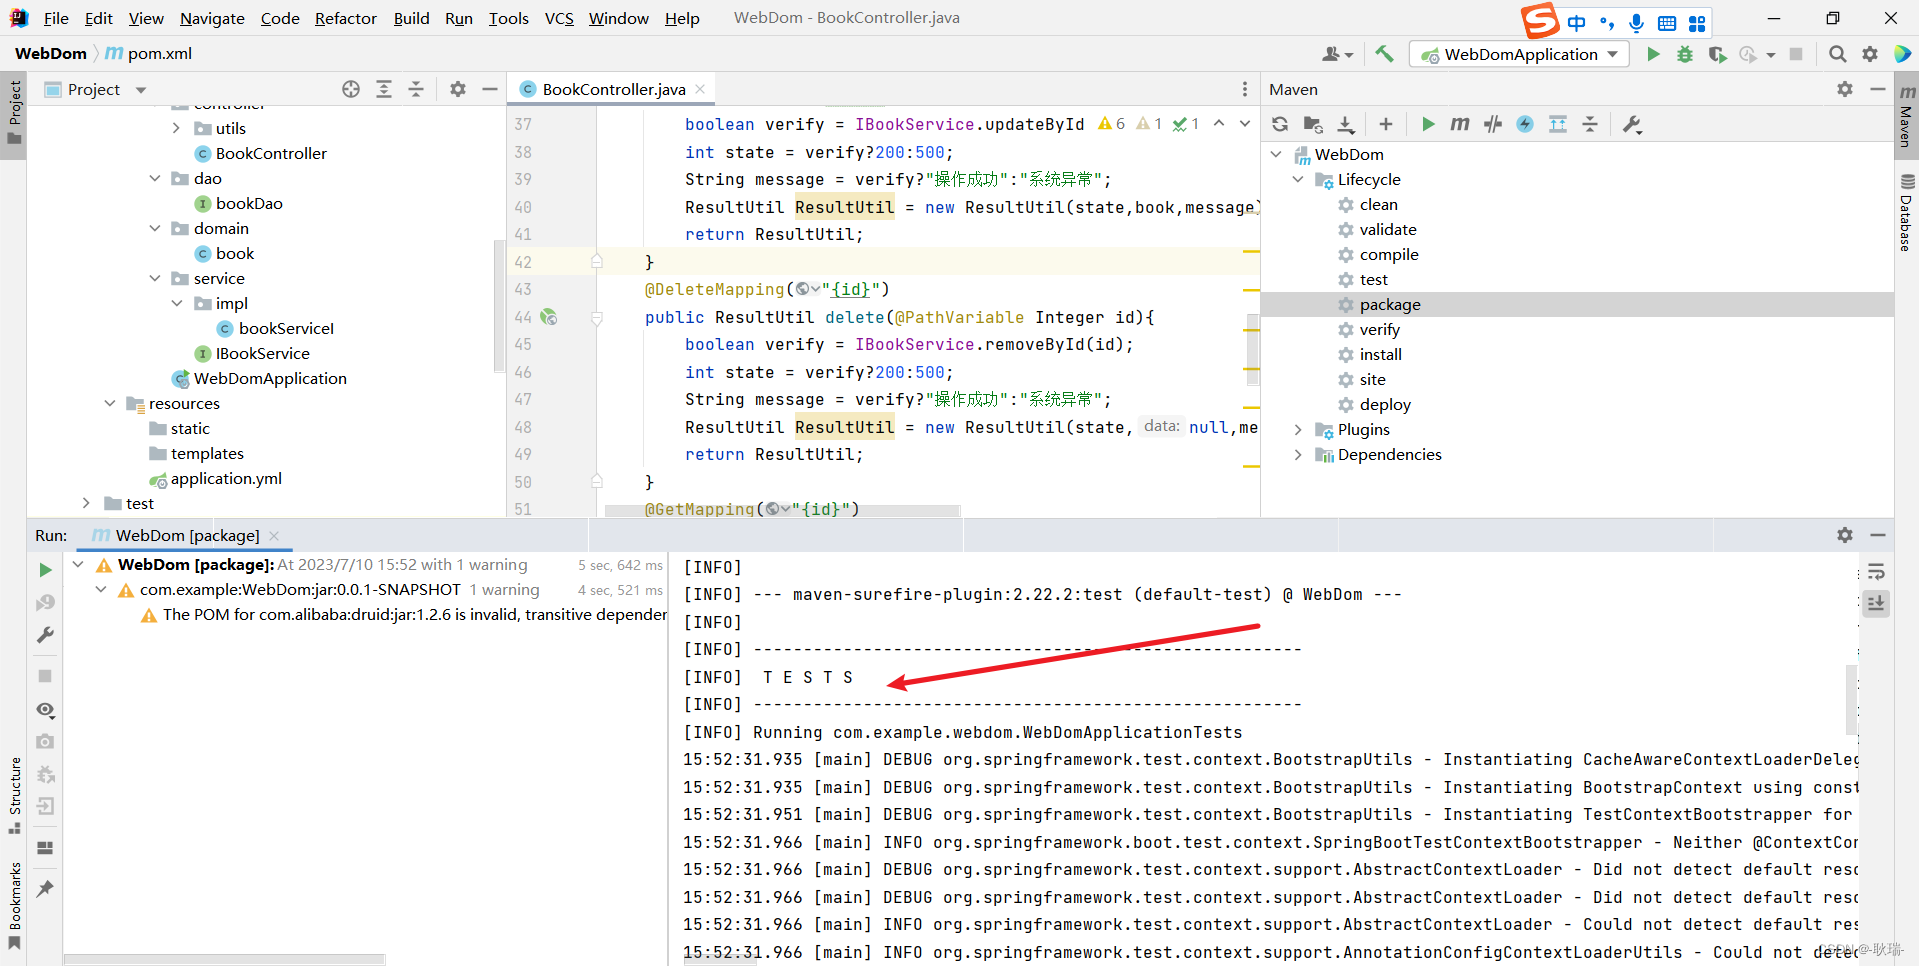Open the Structure tool window
Screen dimensions: 1919x966
pyautogui.click(x=14, y=795)
